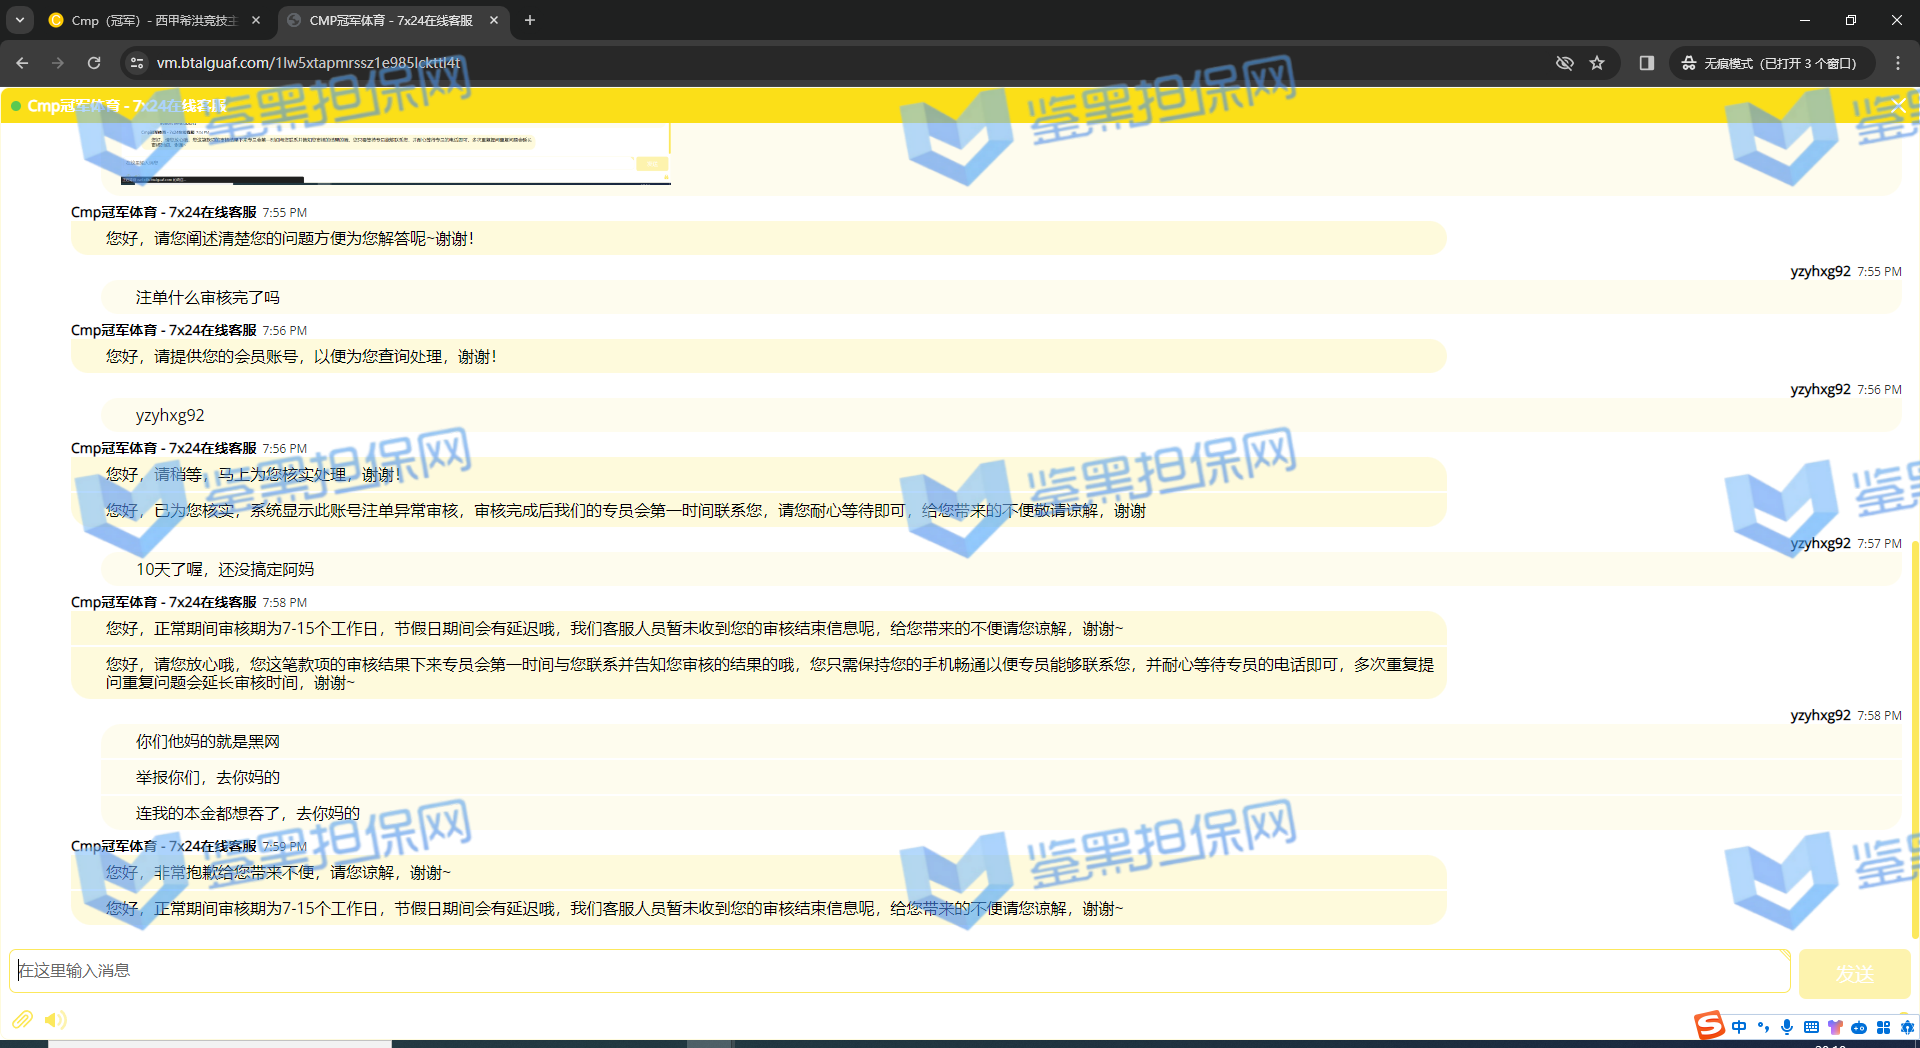Switch to the Cmp (冠军) first tab
The width and height of the screenshot is (1920, 1048).
[150, 20]
